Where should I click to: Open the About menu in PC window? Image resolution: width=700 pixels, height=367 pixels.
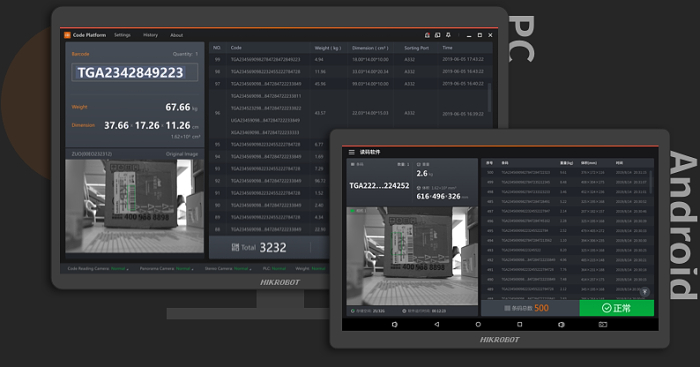point(176,35)
